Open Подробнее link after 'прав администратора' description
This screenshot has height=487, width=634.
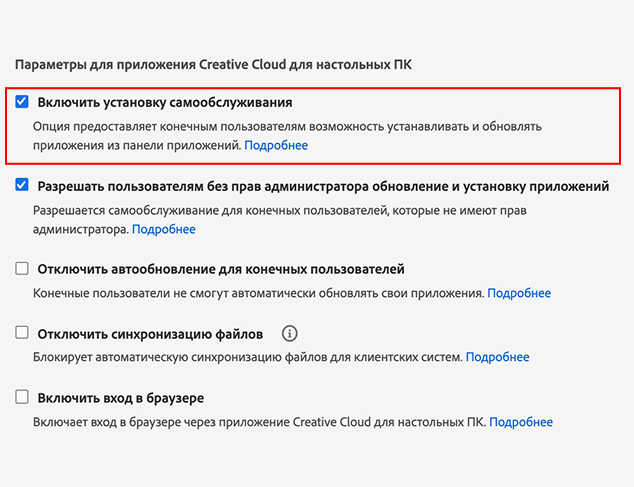[164, 229]
